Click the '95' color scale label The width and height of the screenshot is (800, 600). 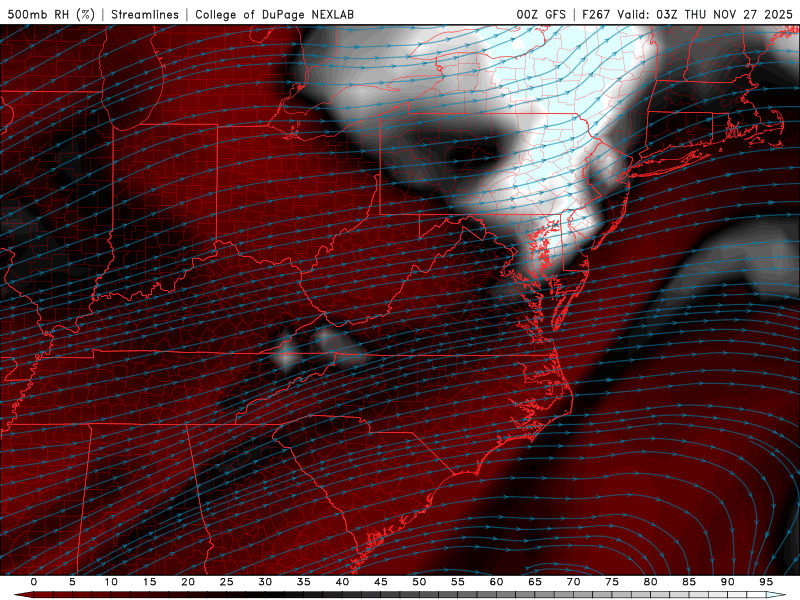tap(765, 582)
